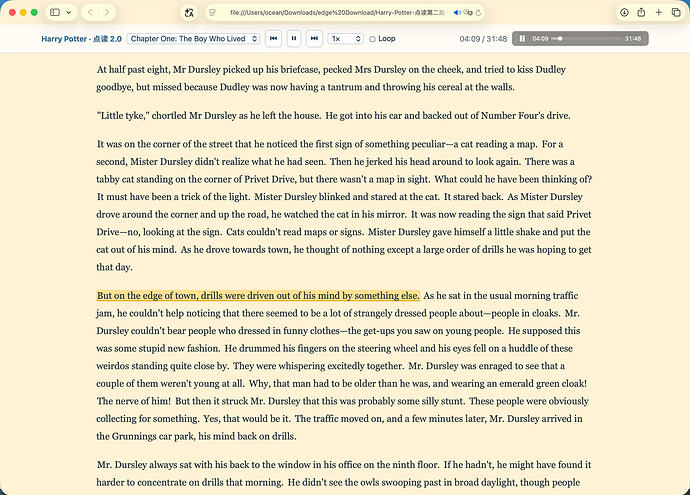The width and height of the screenshot is (690, 495).
Task: Click sentence "Then he jerked his head around"
Action: pos(425,162)
